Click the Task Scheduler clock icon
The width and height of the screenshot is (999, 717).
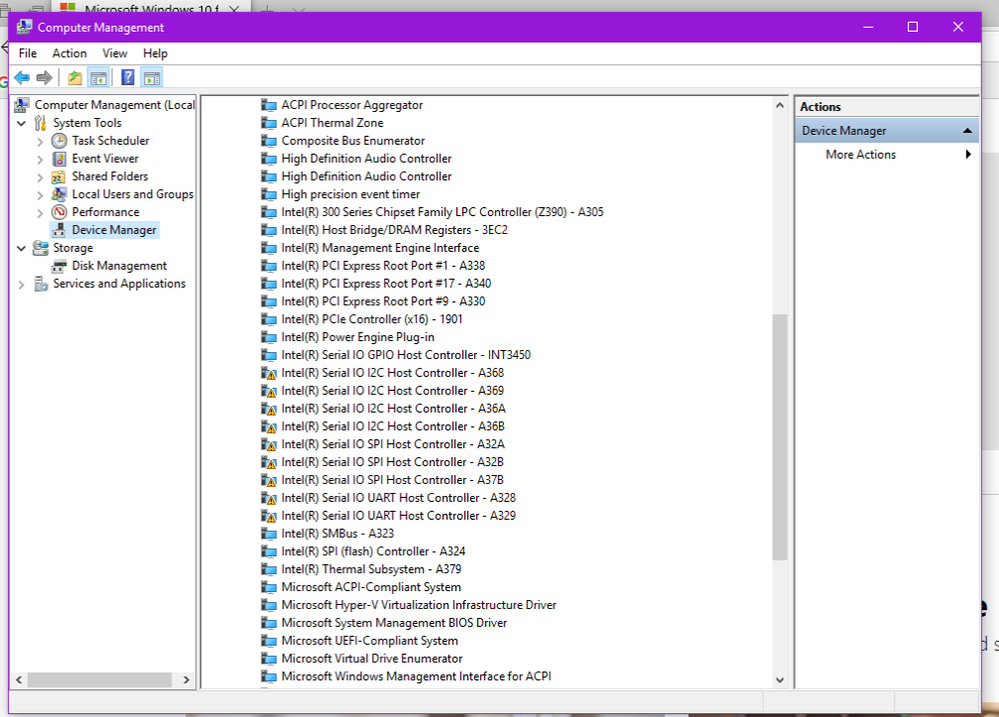(59, 141)
